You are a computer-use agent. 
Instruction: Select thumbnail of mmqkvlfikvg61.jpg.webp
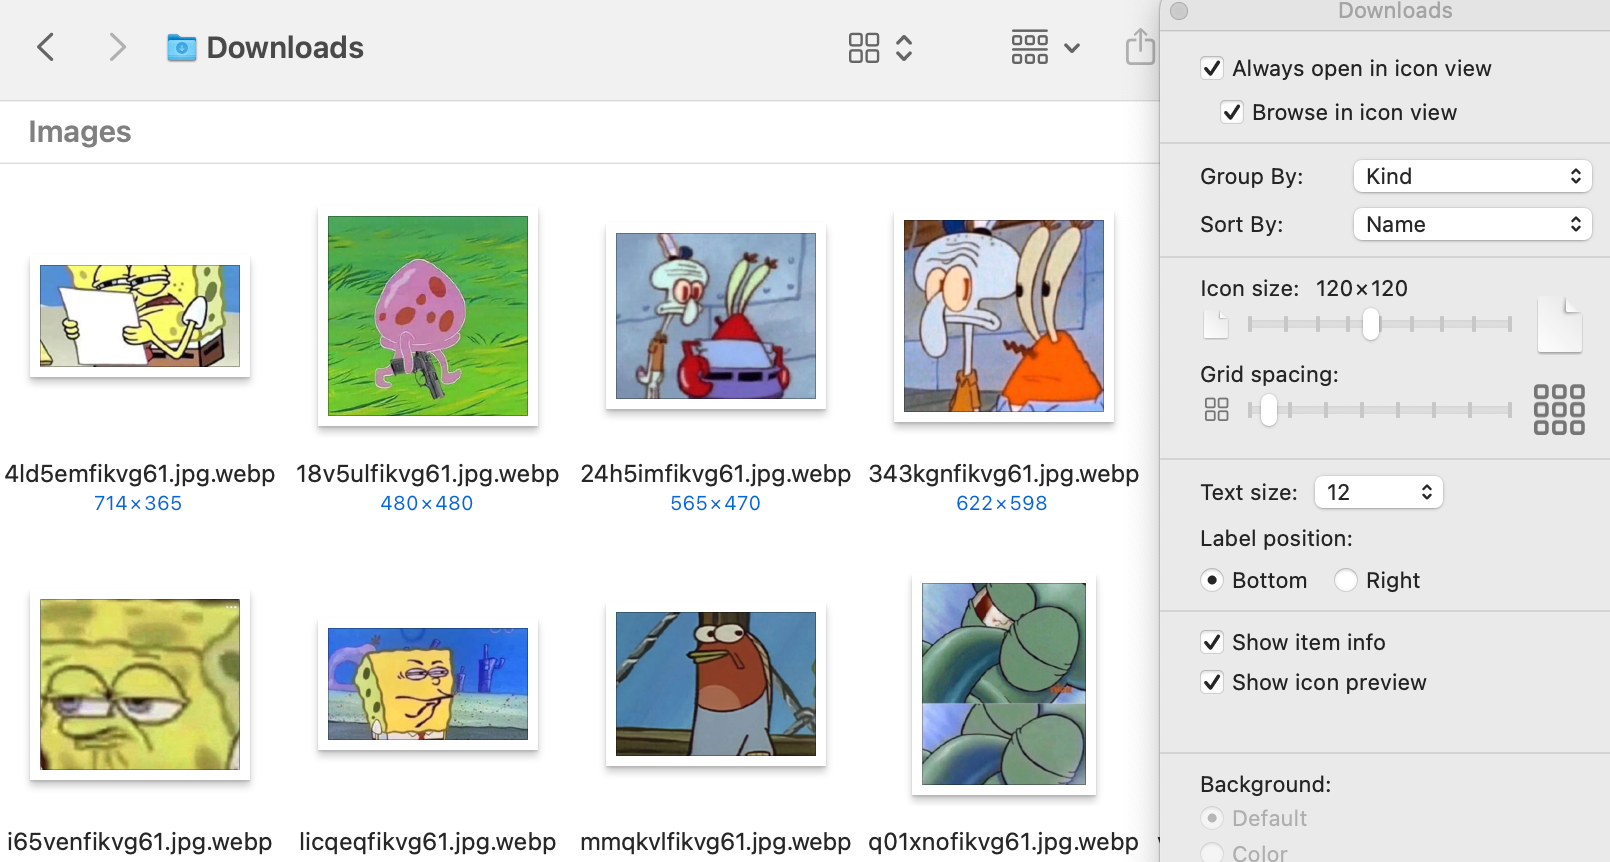tap(716, 684)
